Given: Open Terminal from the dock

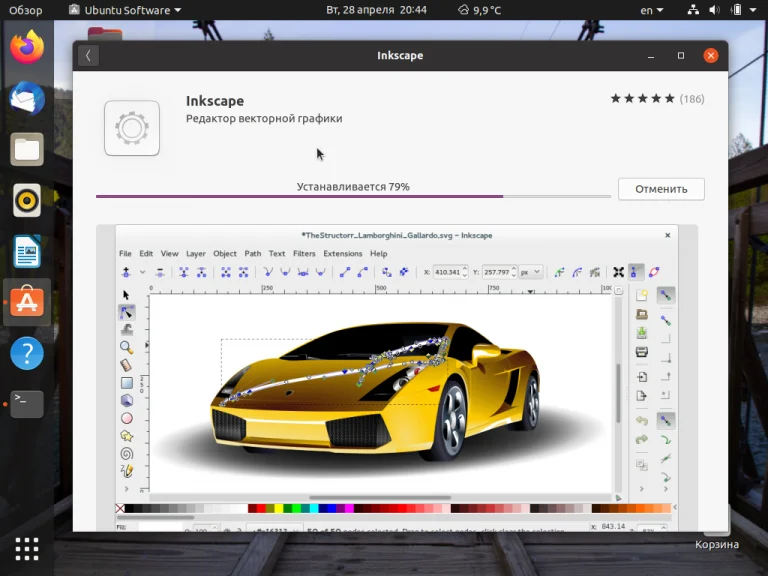Looking at the screenshot, I should point(27,404).
